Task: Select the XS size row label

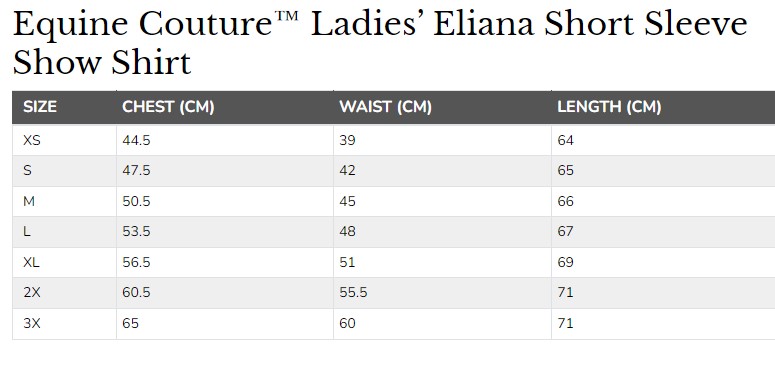Action: [x=32, y=140]
